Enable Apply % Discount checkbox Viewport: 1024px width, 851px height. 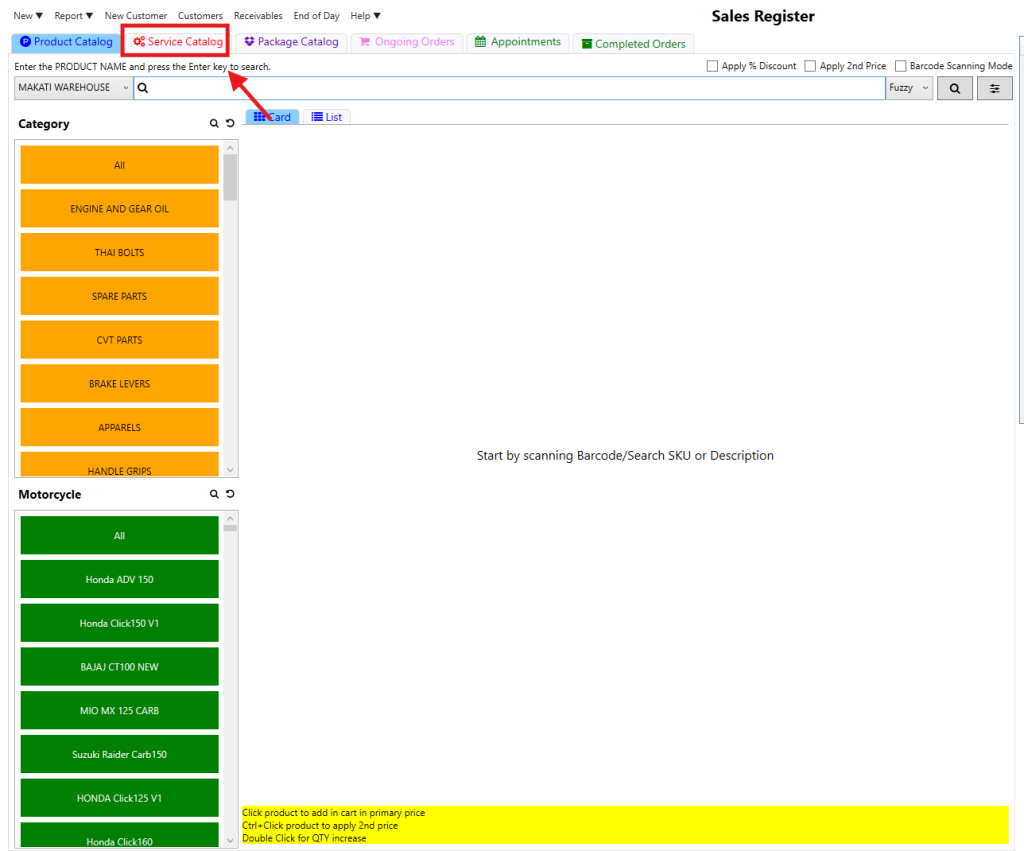[x=712, y=66]
